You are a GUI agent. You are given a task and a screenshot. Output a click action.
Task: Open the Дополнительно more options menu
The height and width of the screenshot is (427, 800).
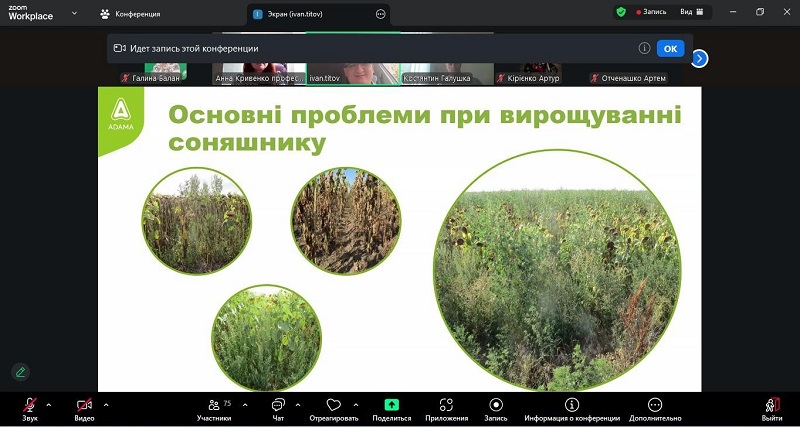coord(655,406)
